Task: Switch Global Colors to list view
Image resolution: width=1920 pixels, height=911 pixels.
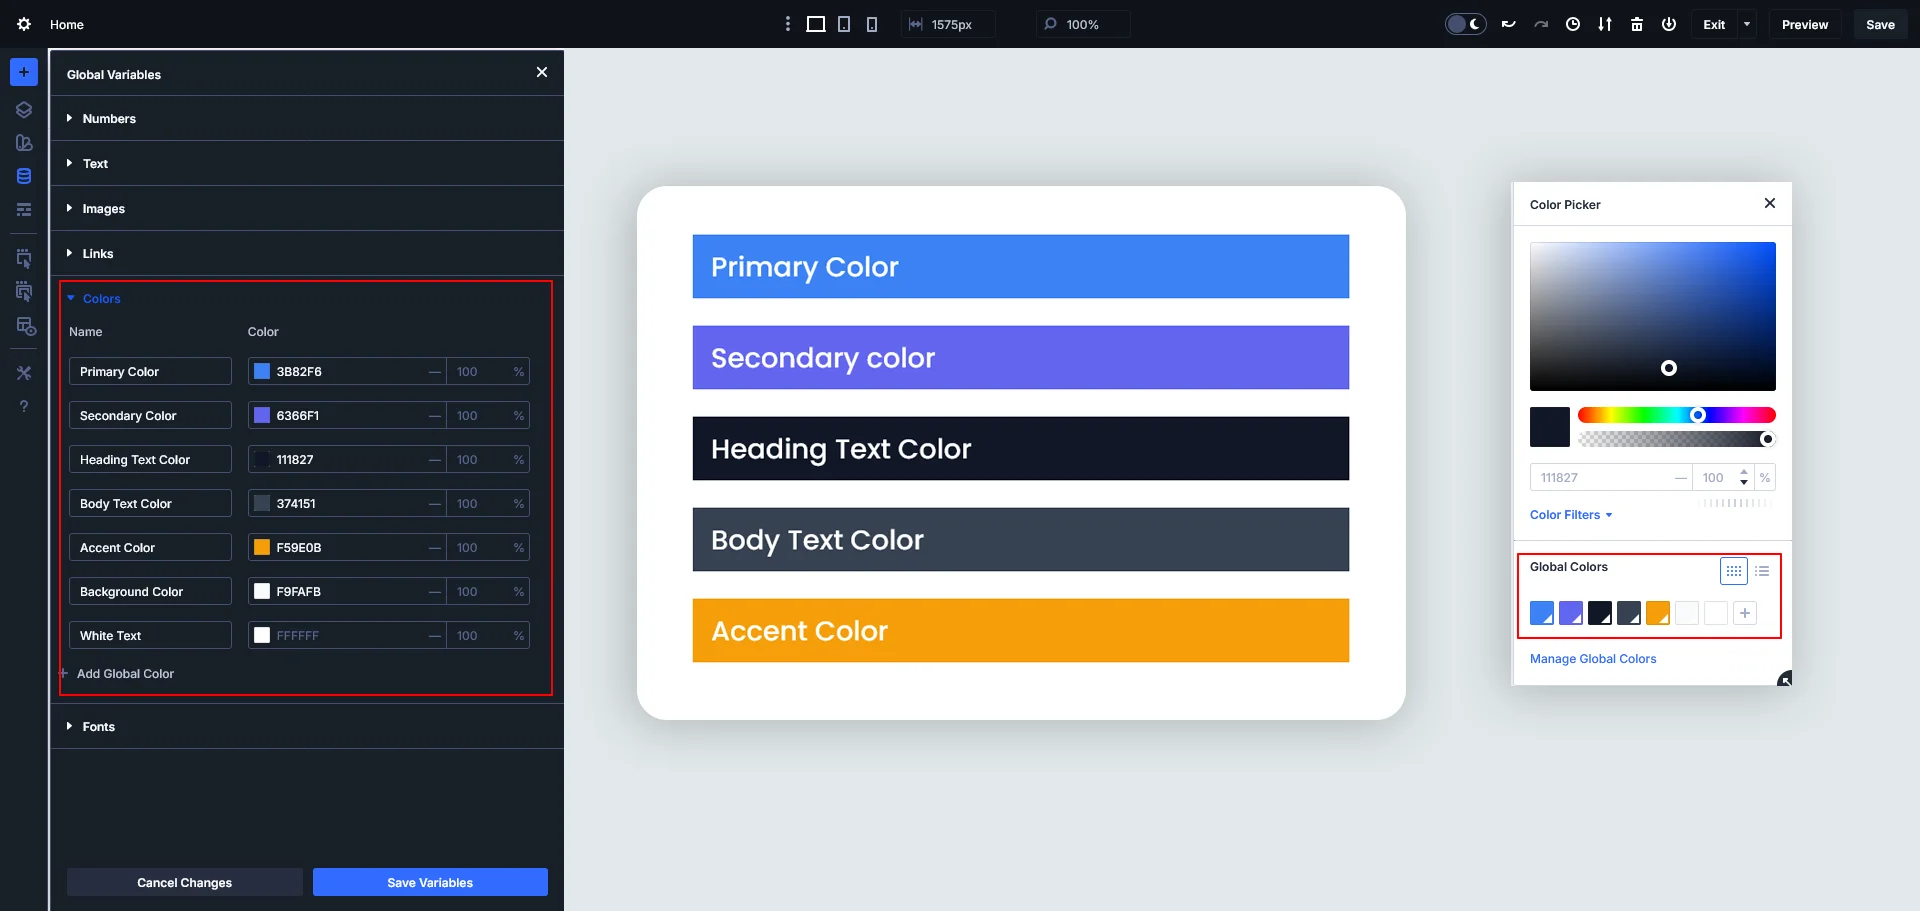Action: [x=1763, y=570]
